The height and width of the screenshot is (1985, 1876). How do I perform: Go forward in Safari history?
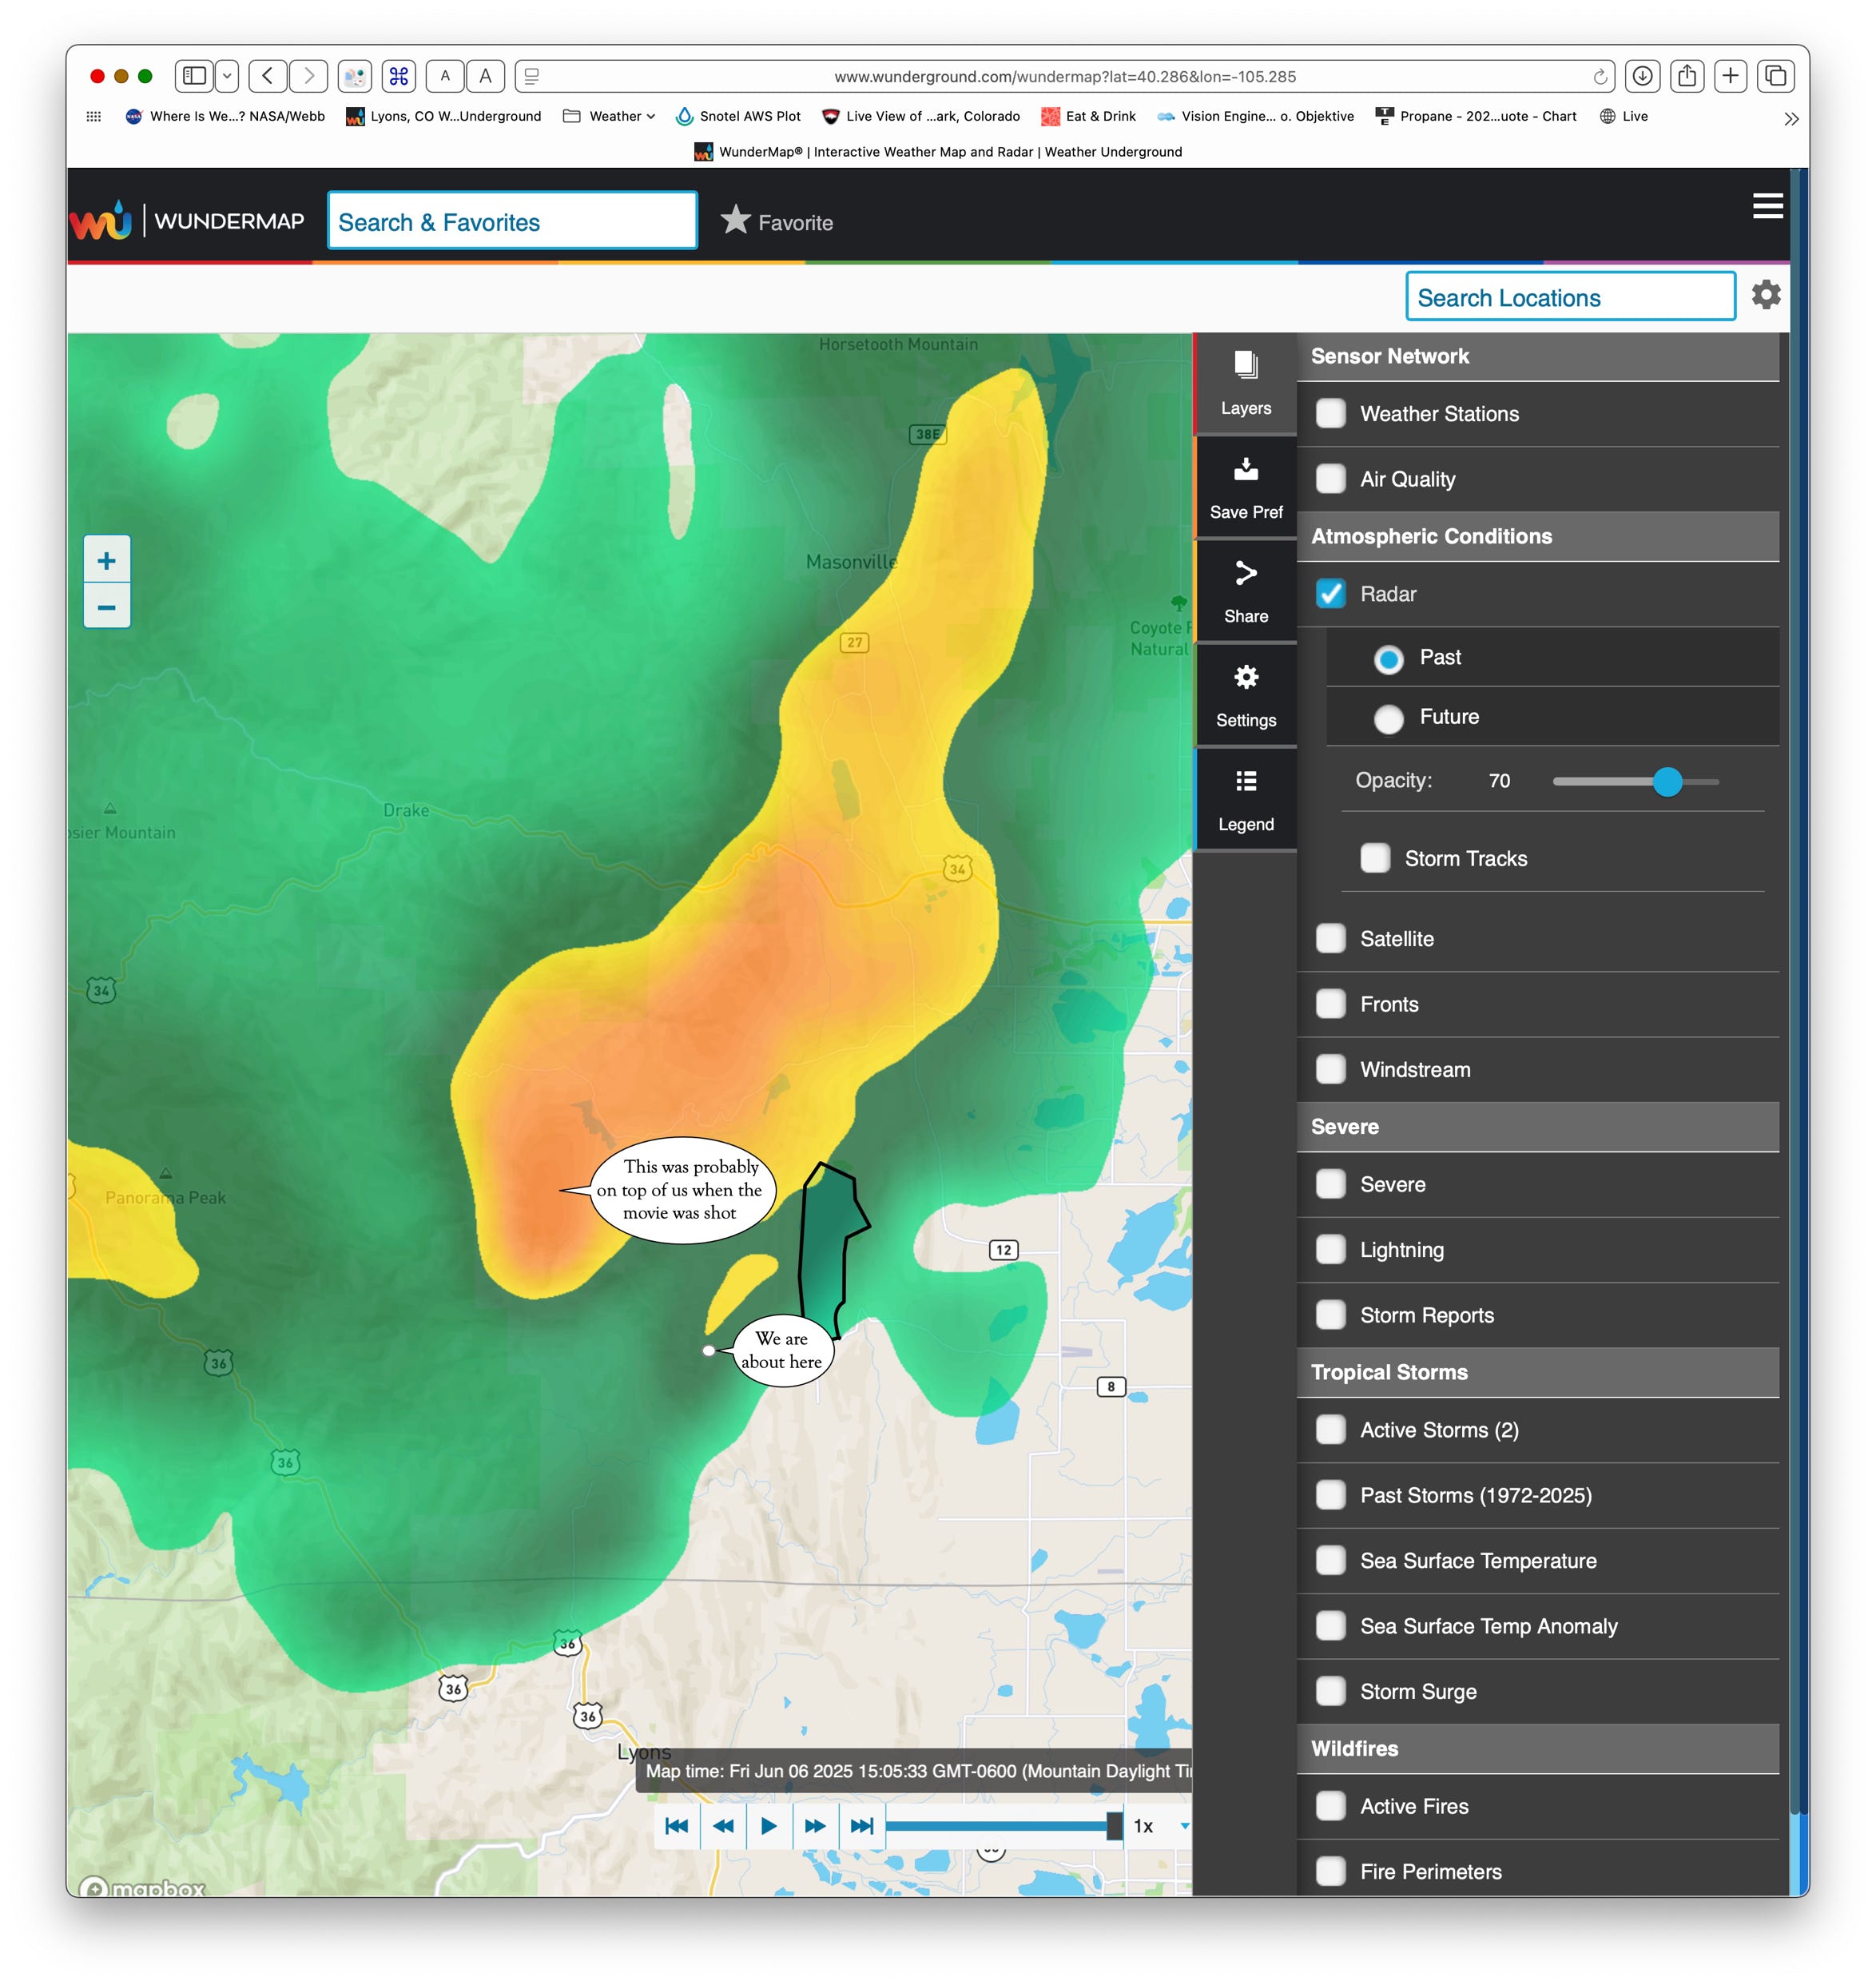[308, 76]
